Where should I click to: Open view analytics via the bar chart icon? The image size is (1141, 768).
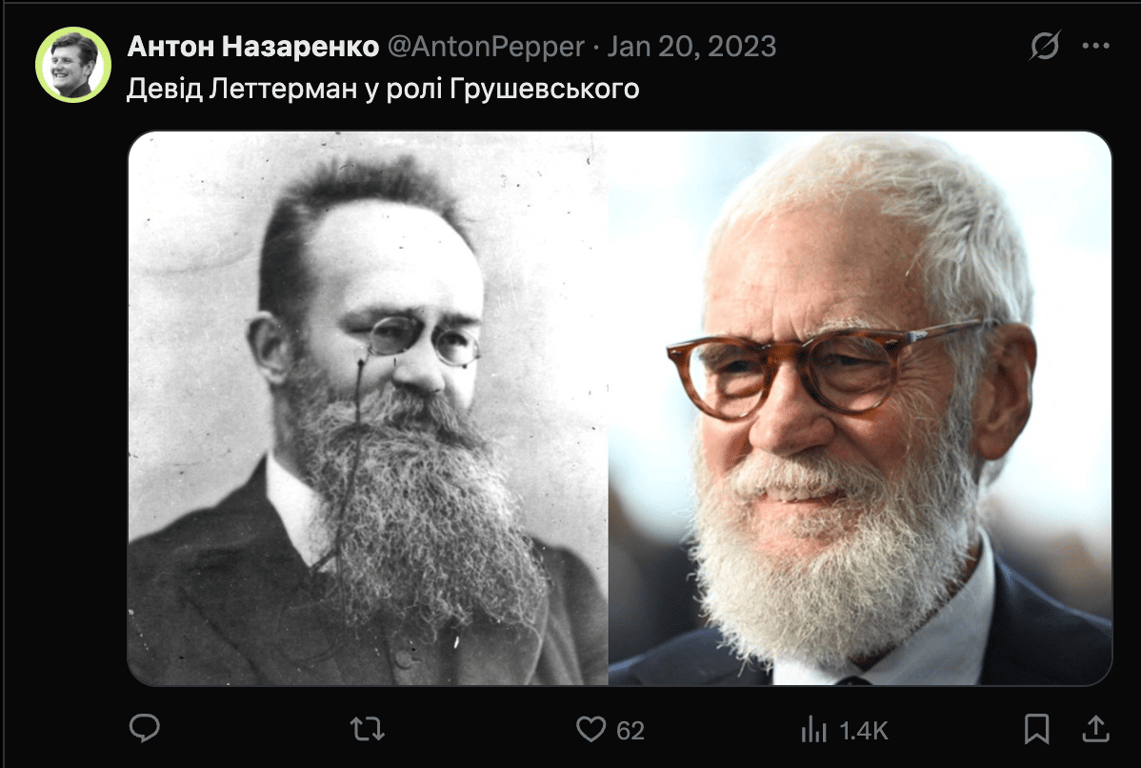814,729
